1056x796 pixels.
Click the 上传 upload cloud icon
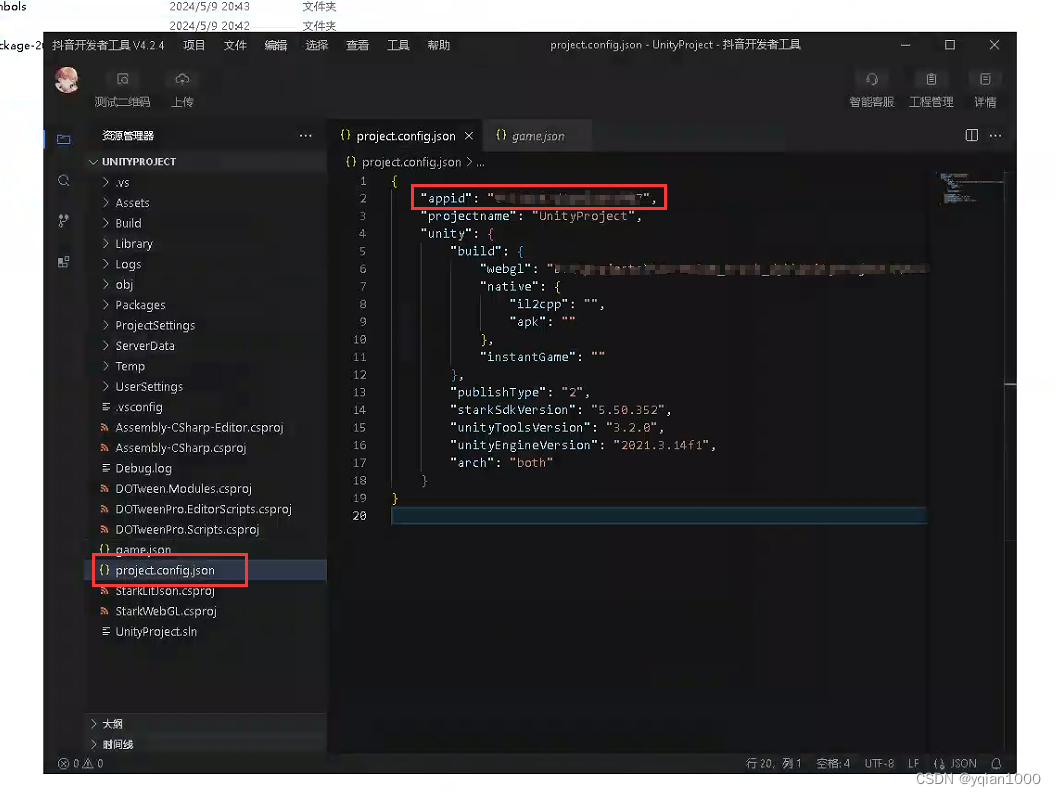pyautogui.click(x=182, y=79)
